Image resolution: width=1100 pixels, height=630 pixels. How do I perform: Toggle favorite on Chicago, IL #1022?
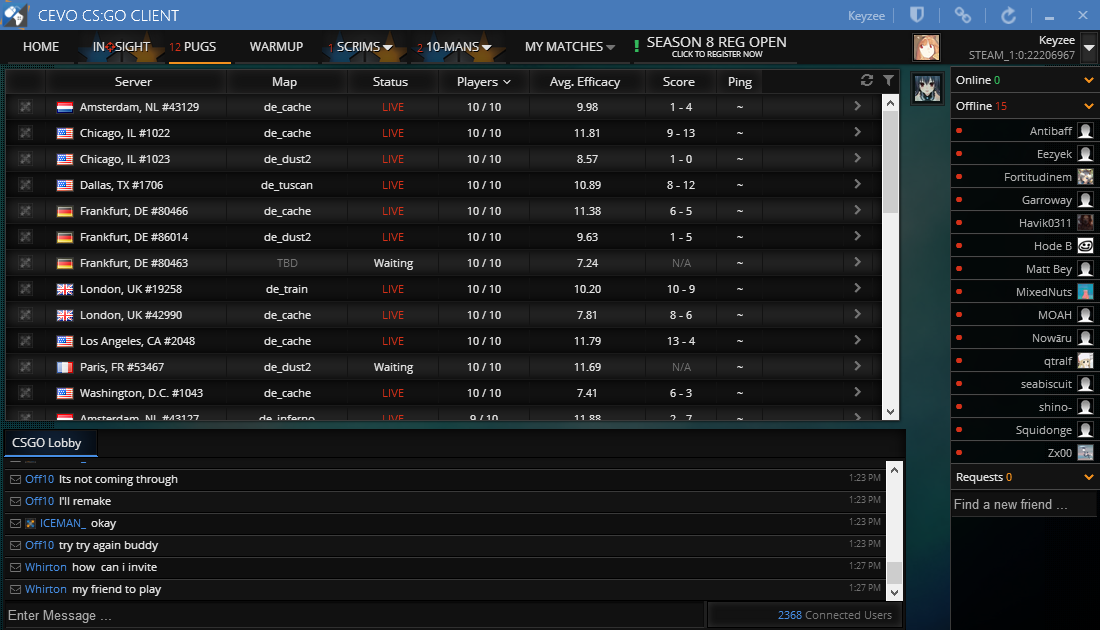point(25,133)
